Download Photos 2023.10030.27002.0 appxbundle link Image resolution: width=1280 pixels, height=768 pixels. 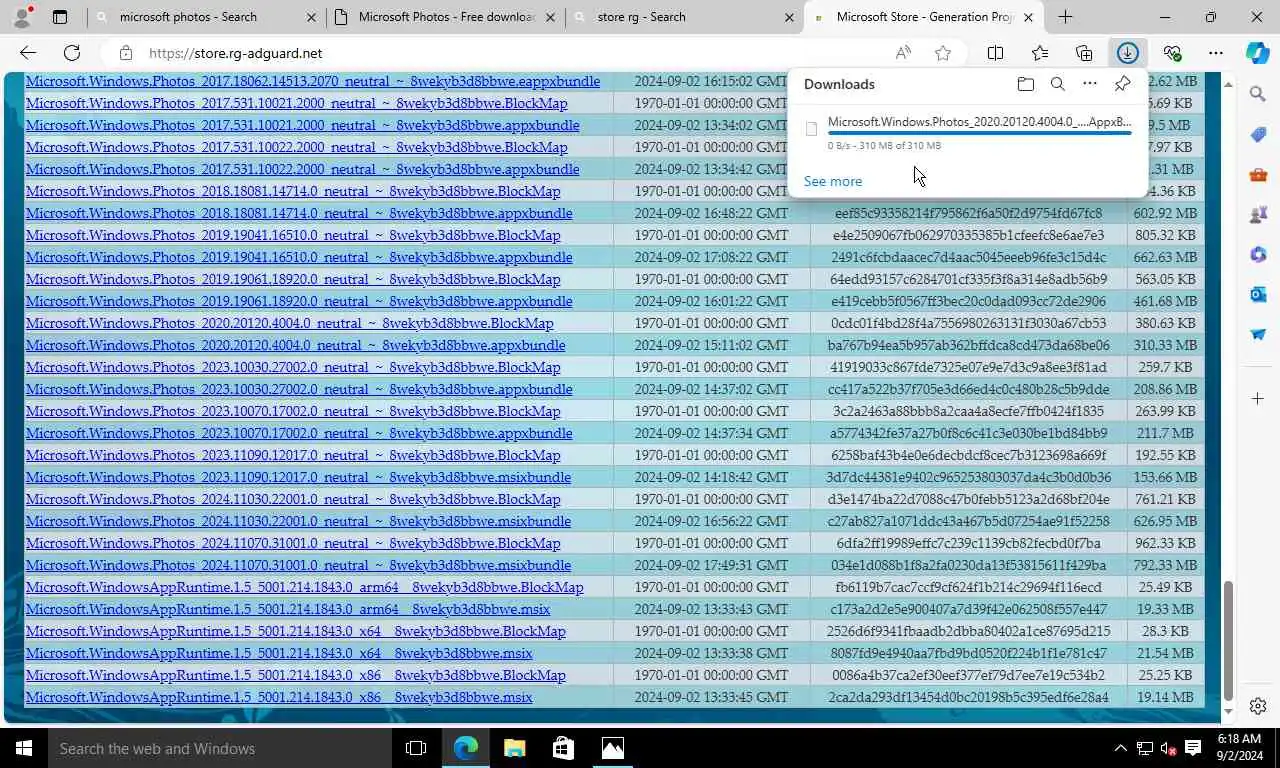(299, 389)
